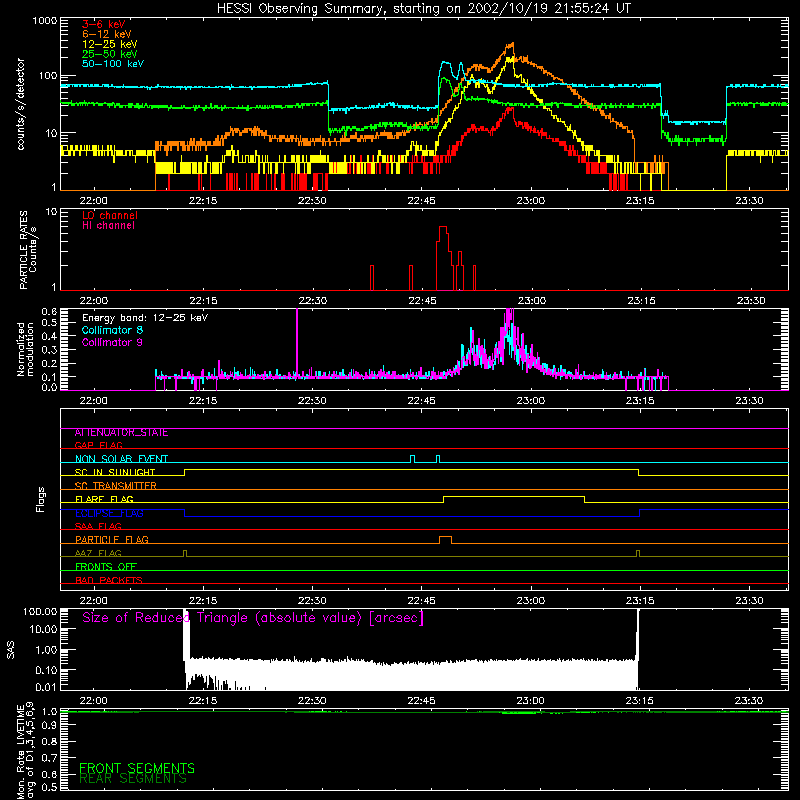Viewport: 800px width, 800px height.
Task: Select 'Collimator 8' legend entry
Action: [x=112, y=330]
